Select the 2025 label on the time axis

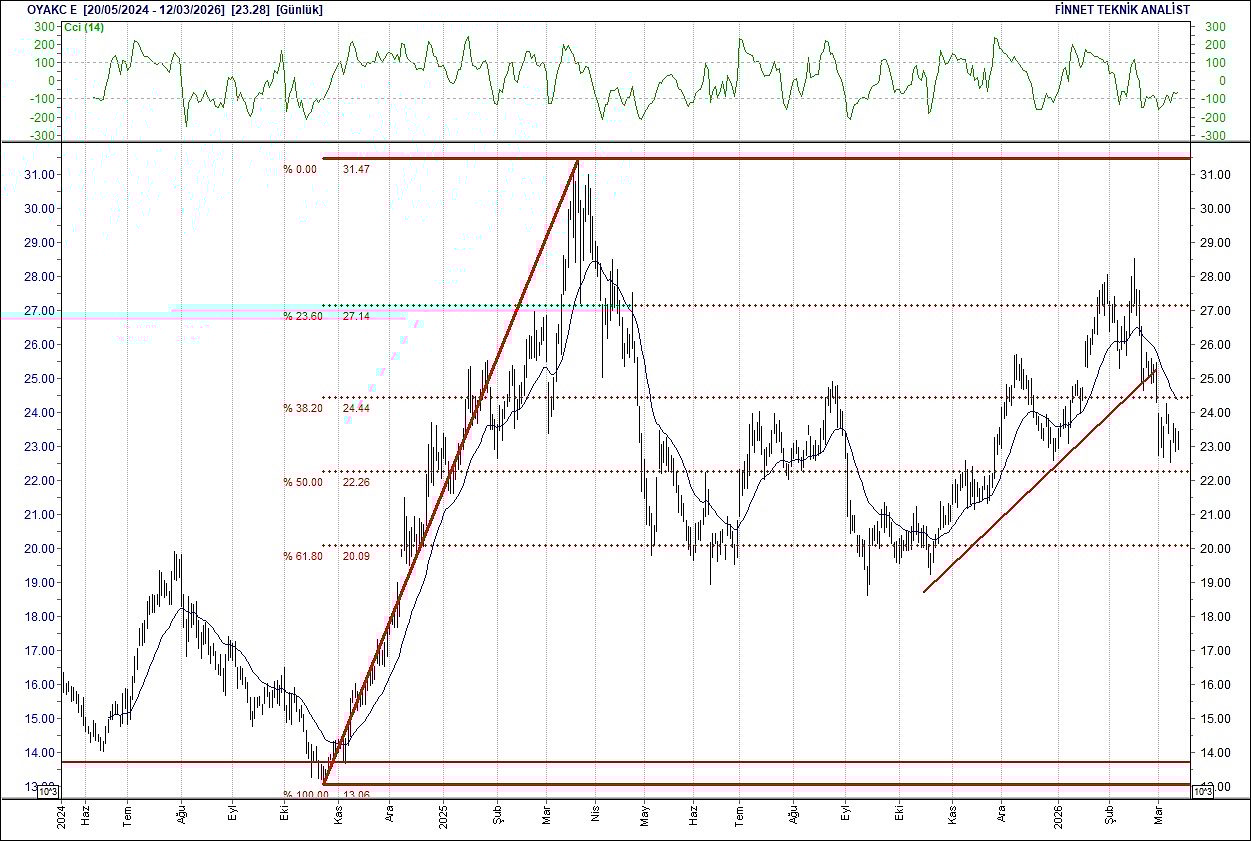(x=444, y=816)
